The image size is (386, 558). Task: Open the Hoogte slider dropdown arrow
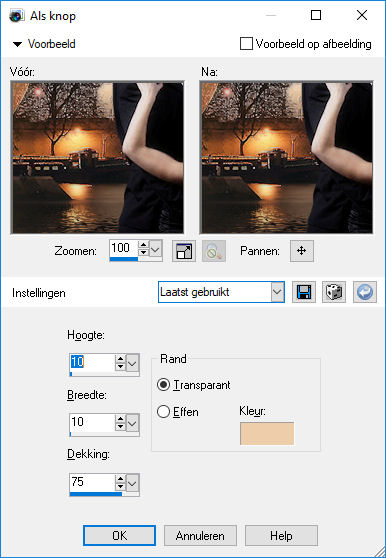pyautogui.click(x=132, y=363)
